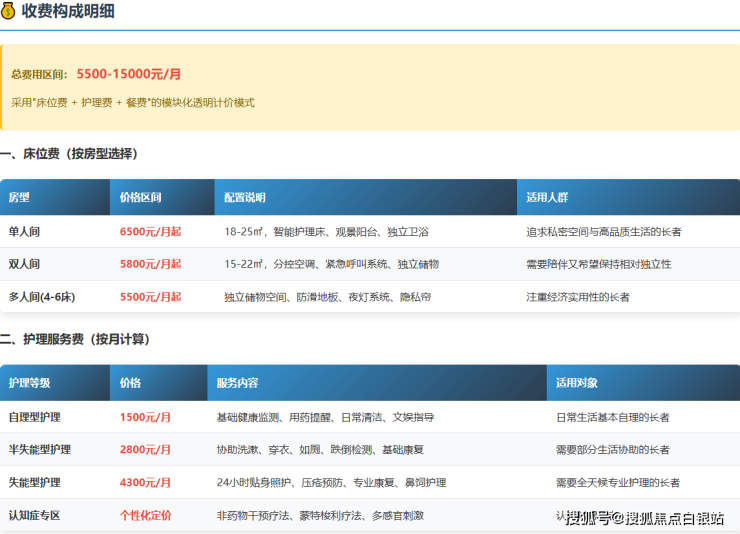Click the money bag icon beside 收费构成明细
Viewport: 740px width, 534px height.
pos(9,13)
